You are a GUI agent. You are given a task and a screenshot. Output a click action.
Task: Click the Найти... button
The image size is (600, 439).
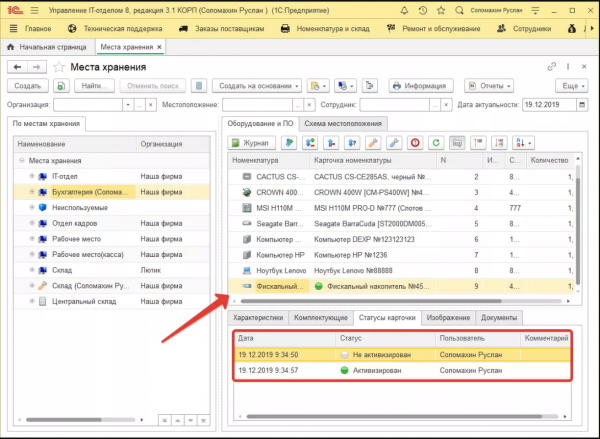[x=95, y=86]
